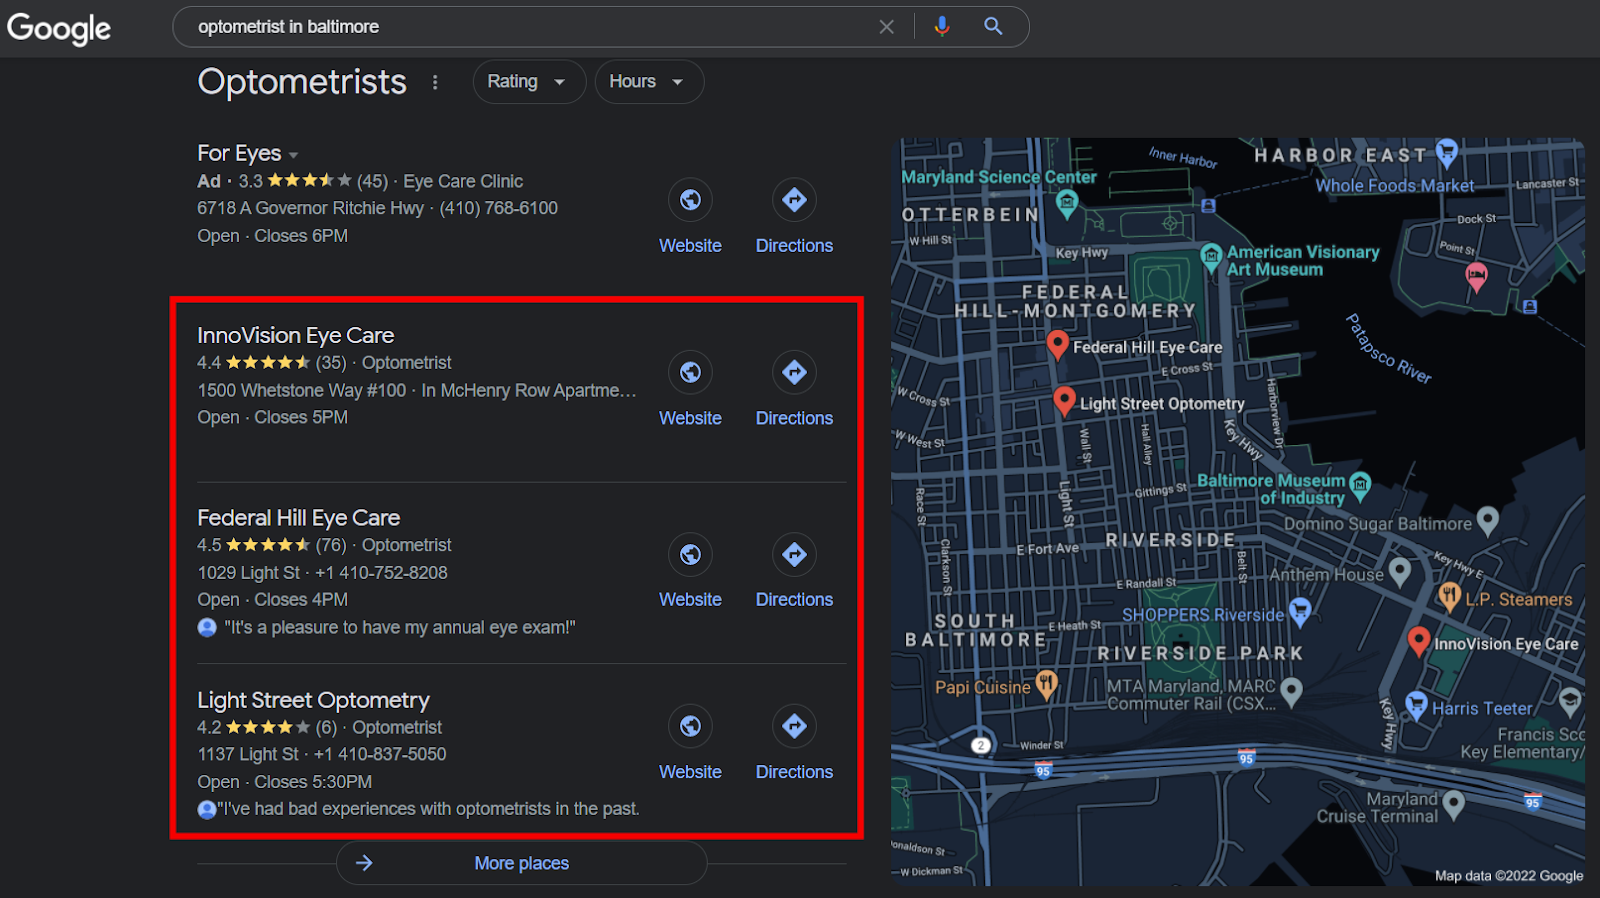Click Maryland Science Center map marker
Image resolution: width=1600 pixels, height=898 pixels.
[x=1067, y=204]
